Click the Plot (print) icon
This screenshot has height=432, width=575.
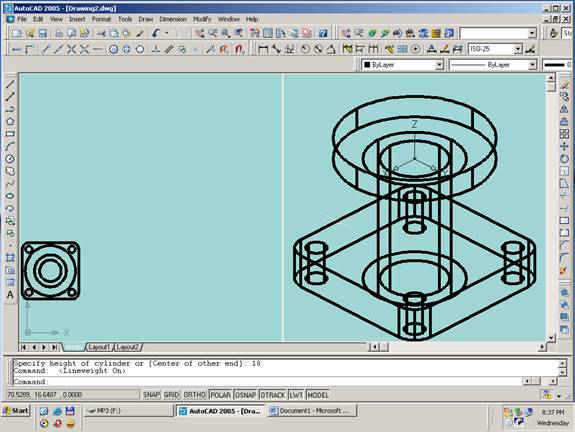coord(59,33)
